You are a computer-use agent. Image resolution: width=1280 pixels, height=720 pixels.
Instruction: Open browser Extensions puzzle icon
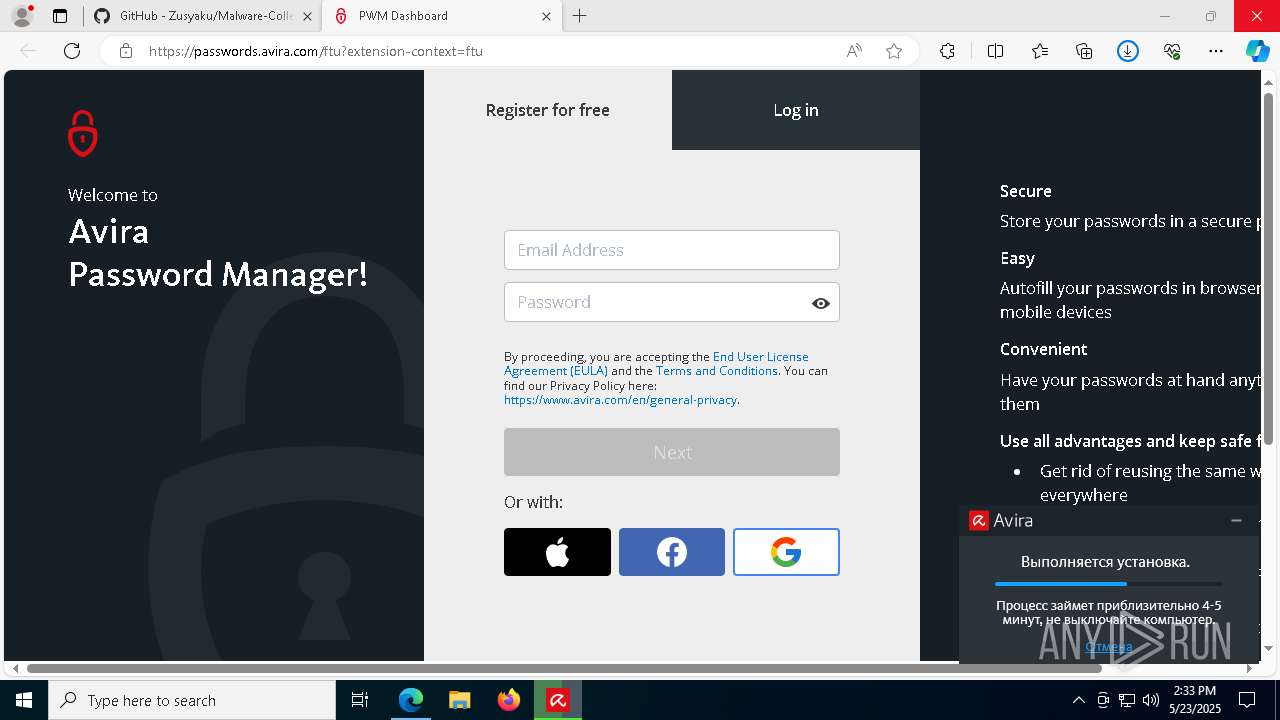coord(948,51)
